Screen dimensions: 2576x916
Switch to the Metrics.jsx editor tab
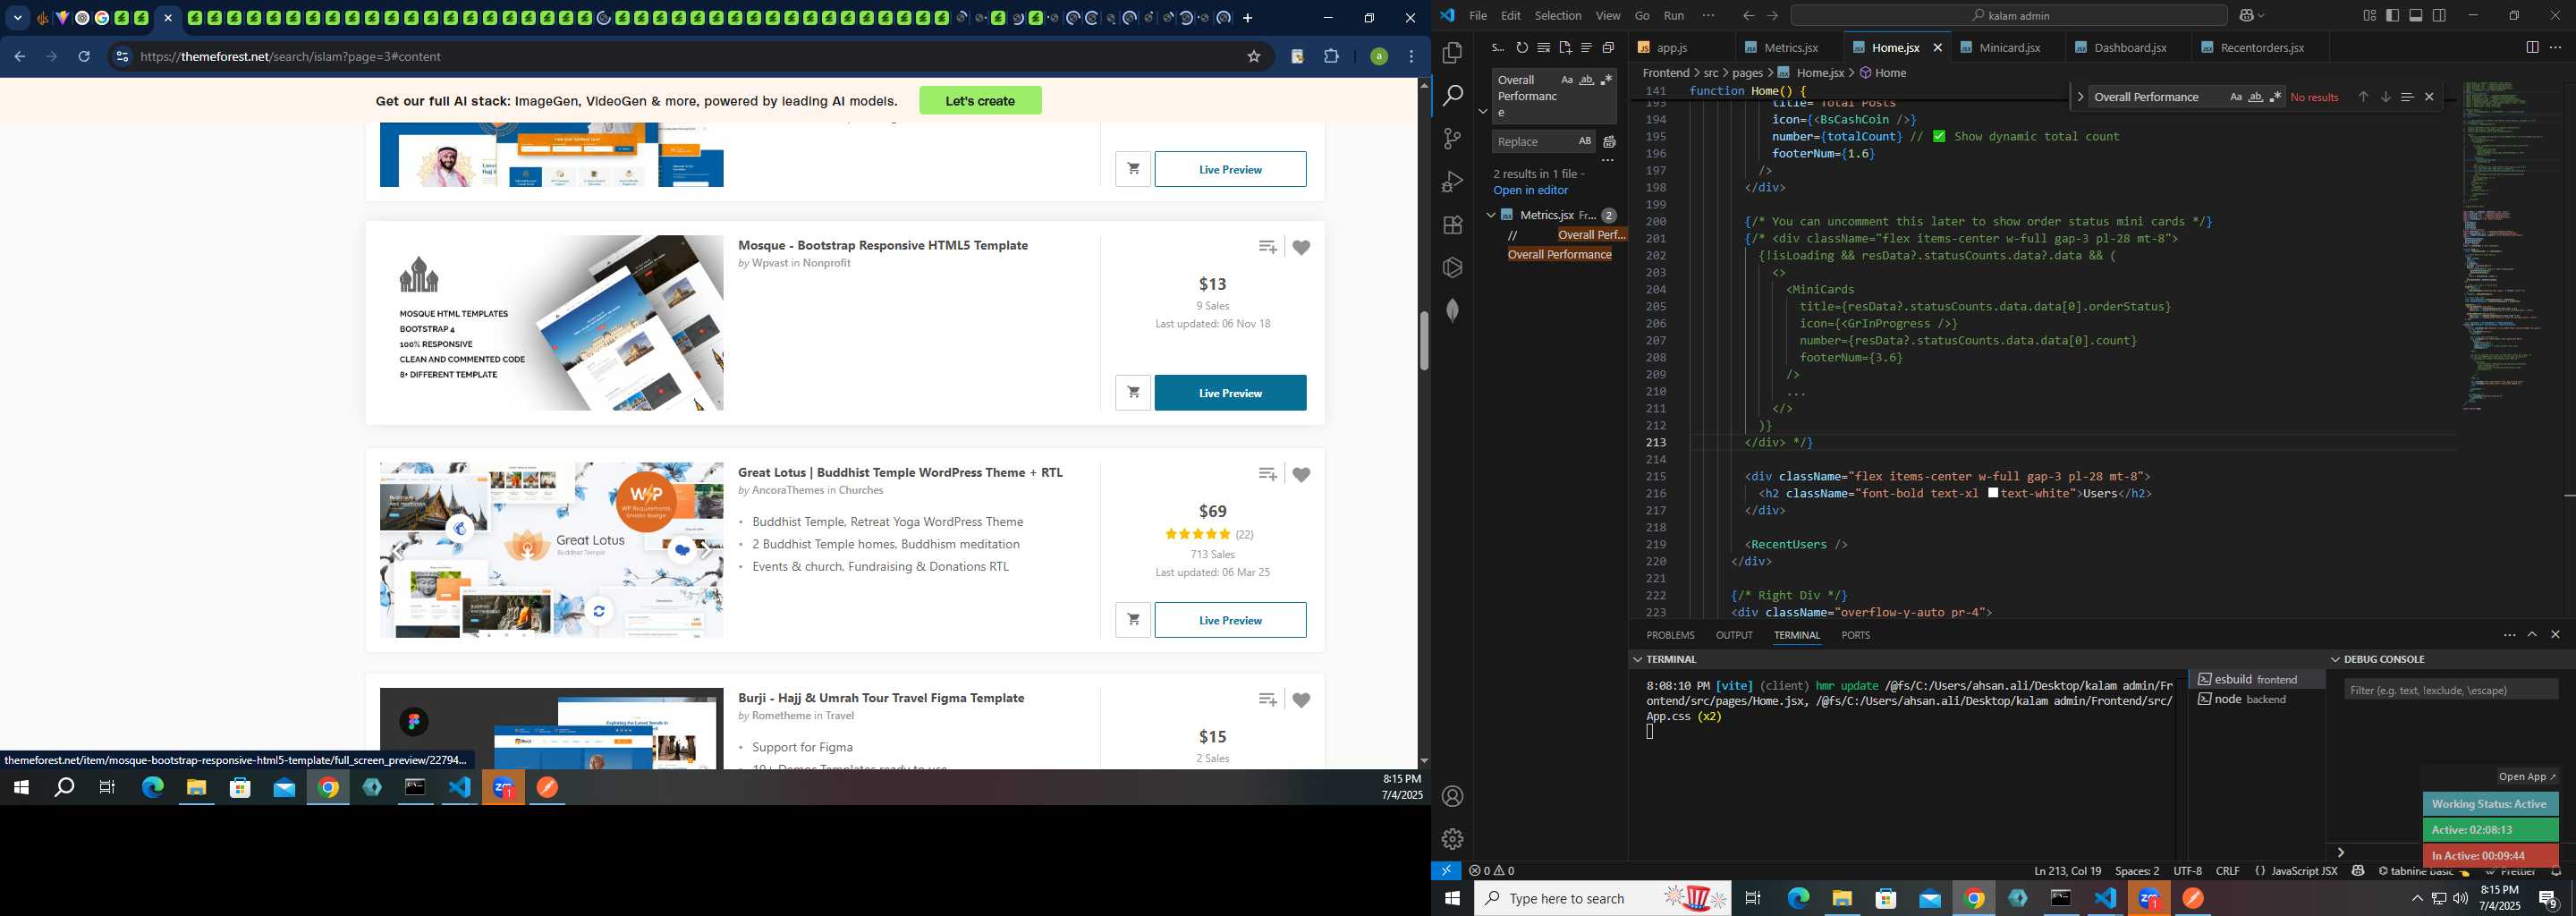(1789, 47)
